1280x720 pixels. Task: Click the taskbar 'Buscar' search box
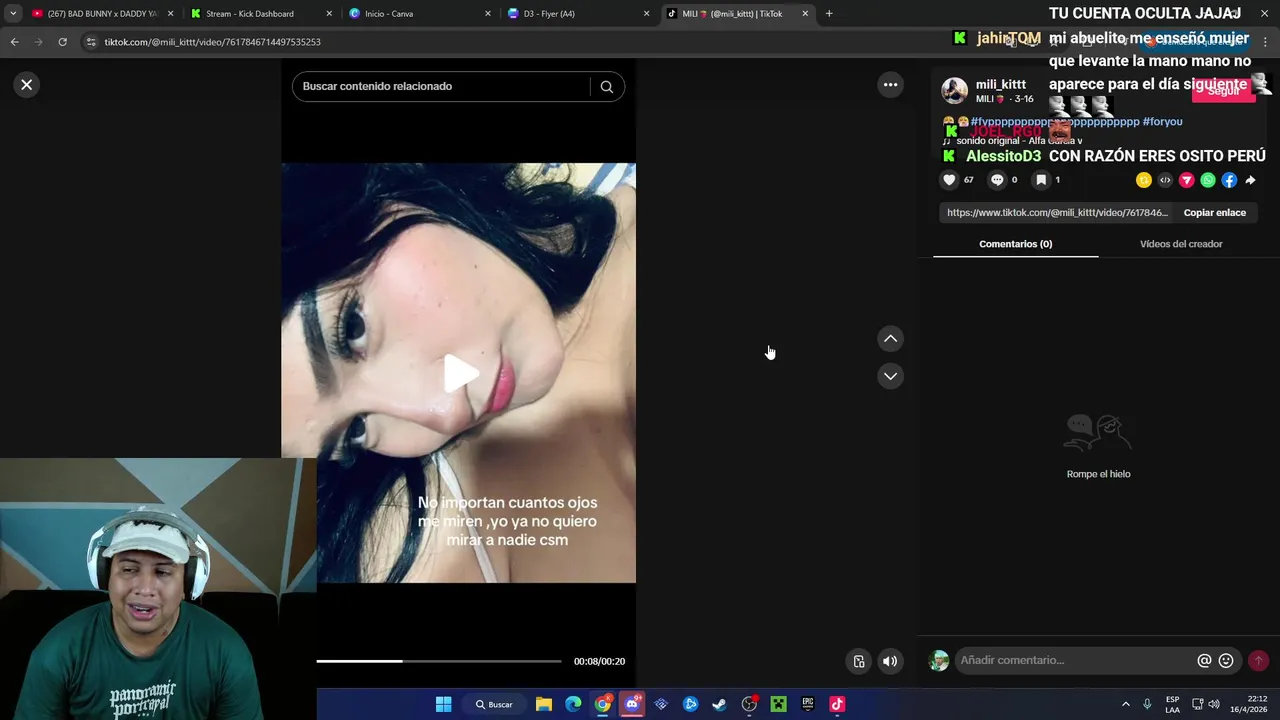[495, 704]
